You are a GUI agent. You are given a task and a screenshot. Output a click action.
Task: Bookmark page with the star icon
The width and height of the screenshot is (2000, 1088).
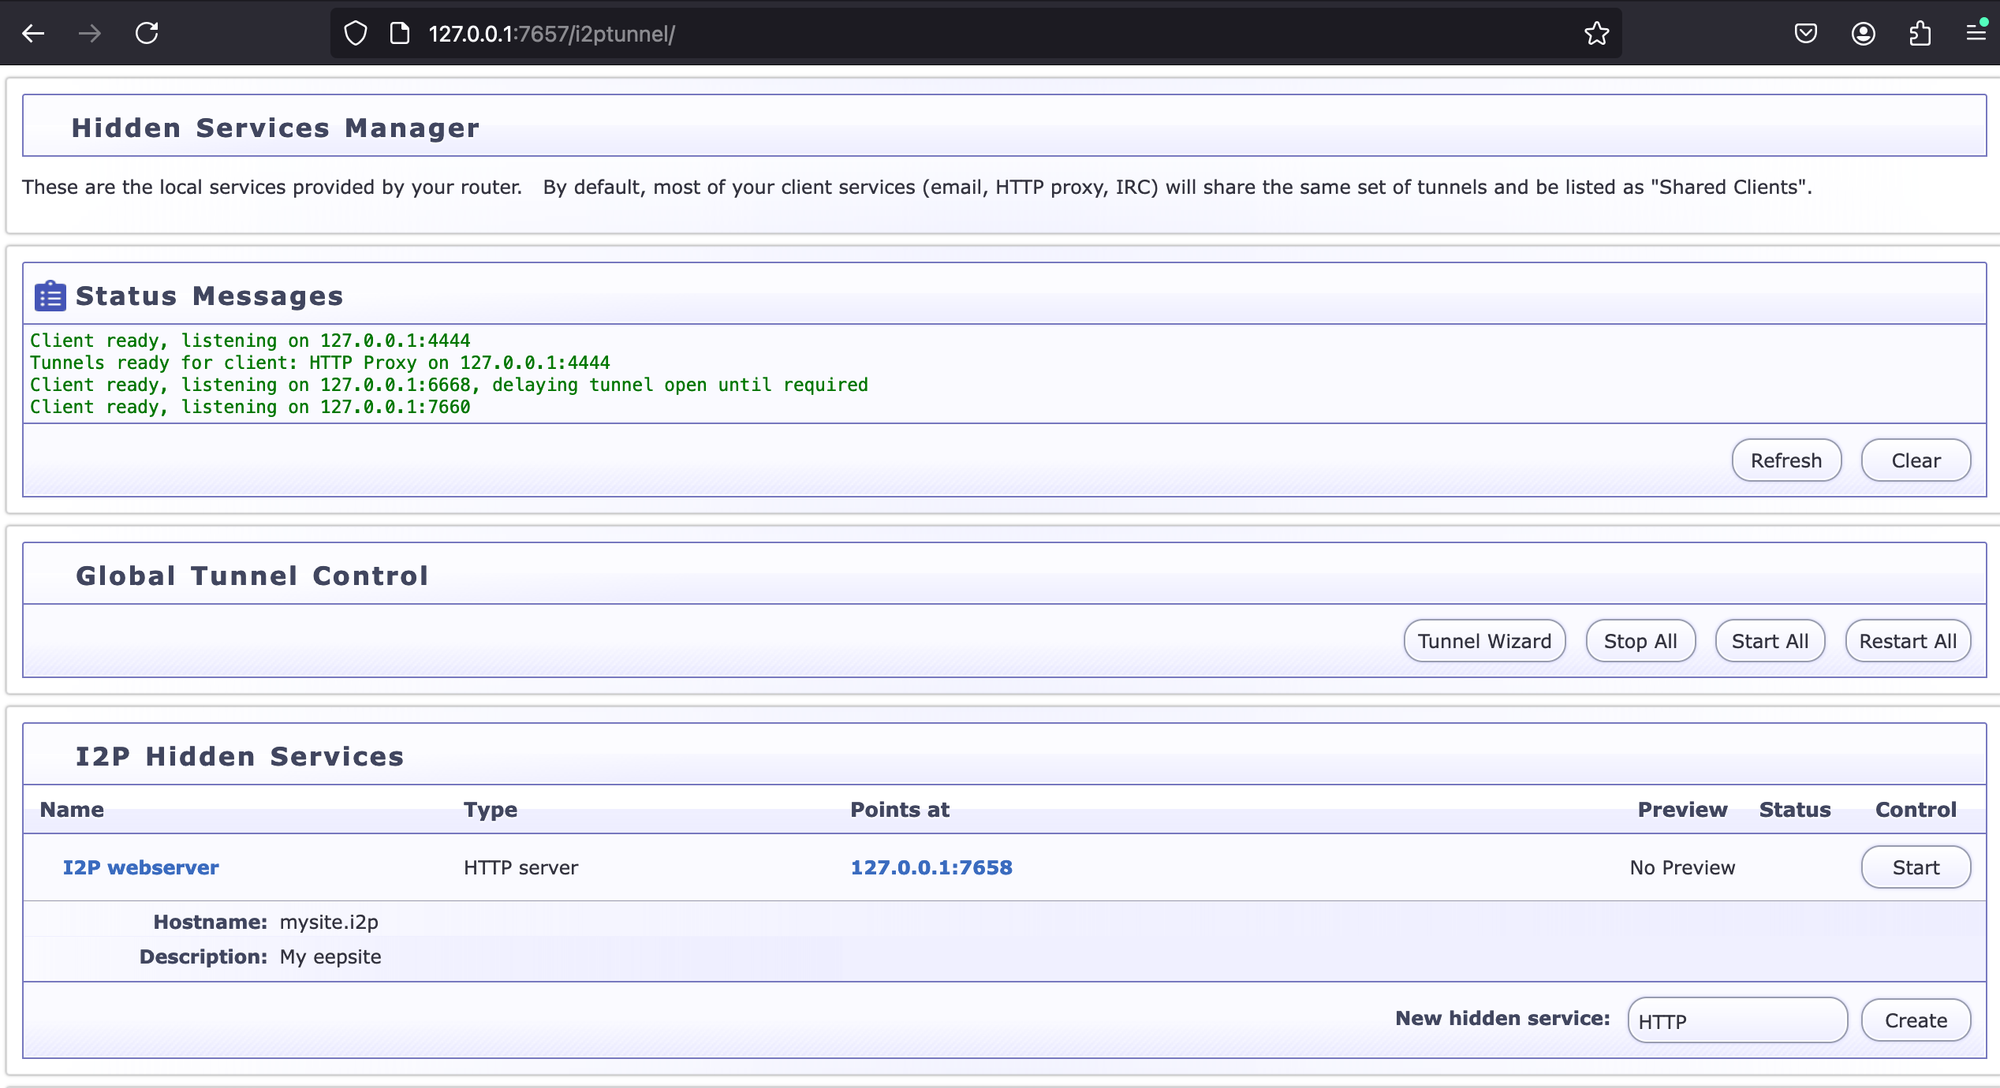1596,33
